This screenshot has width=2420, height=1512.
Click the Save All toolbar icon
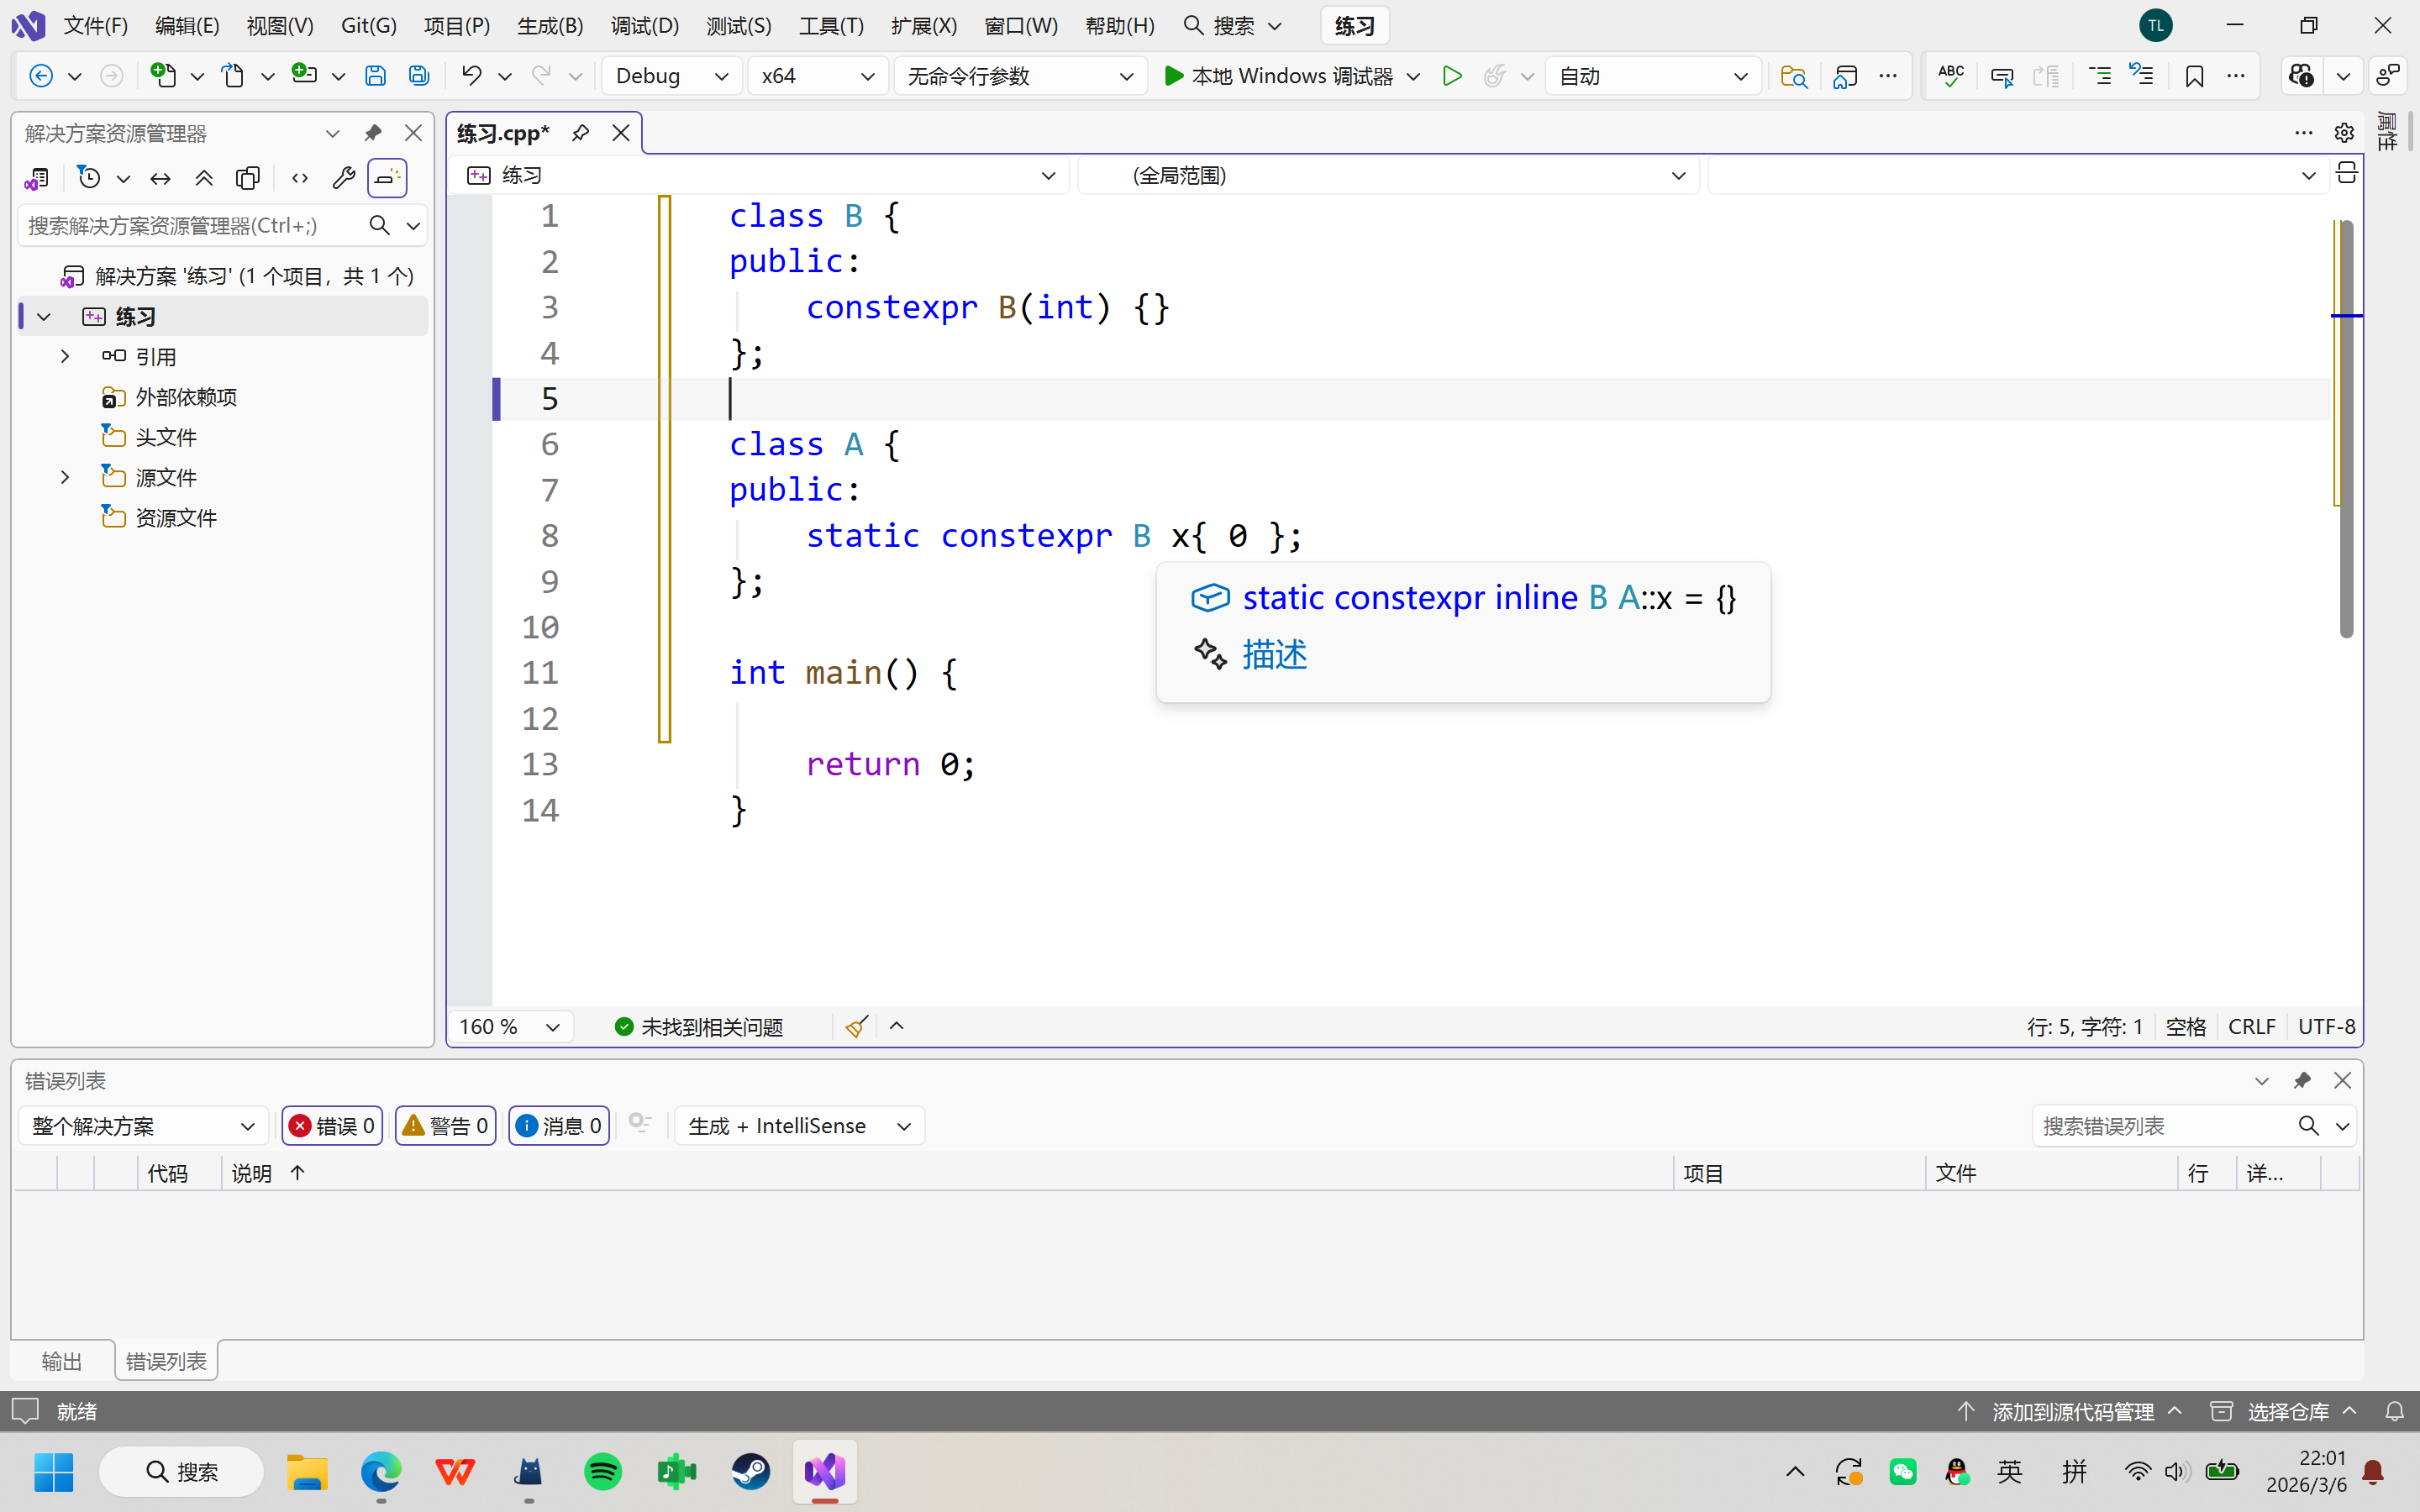click(x=419, y=76)
